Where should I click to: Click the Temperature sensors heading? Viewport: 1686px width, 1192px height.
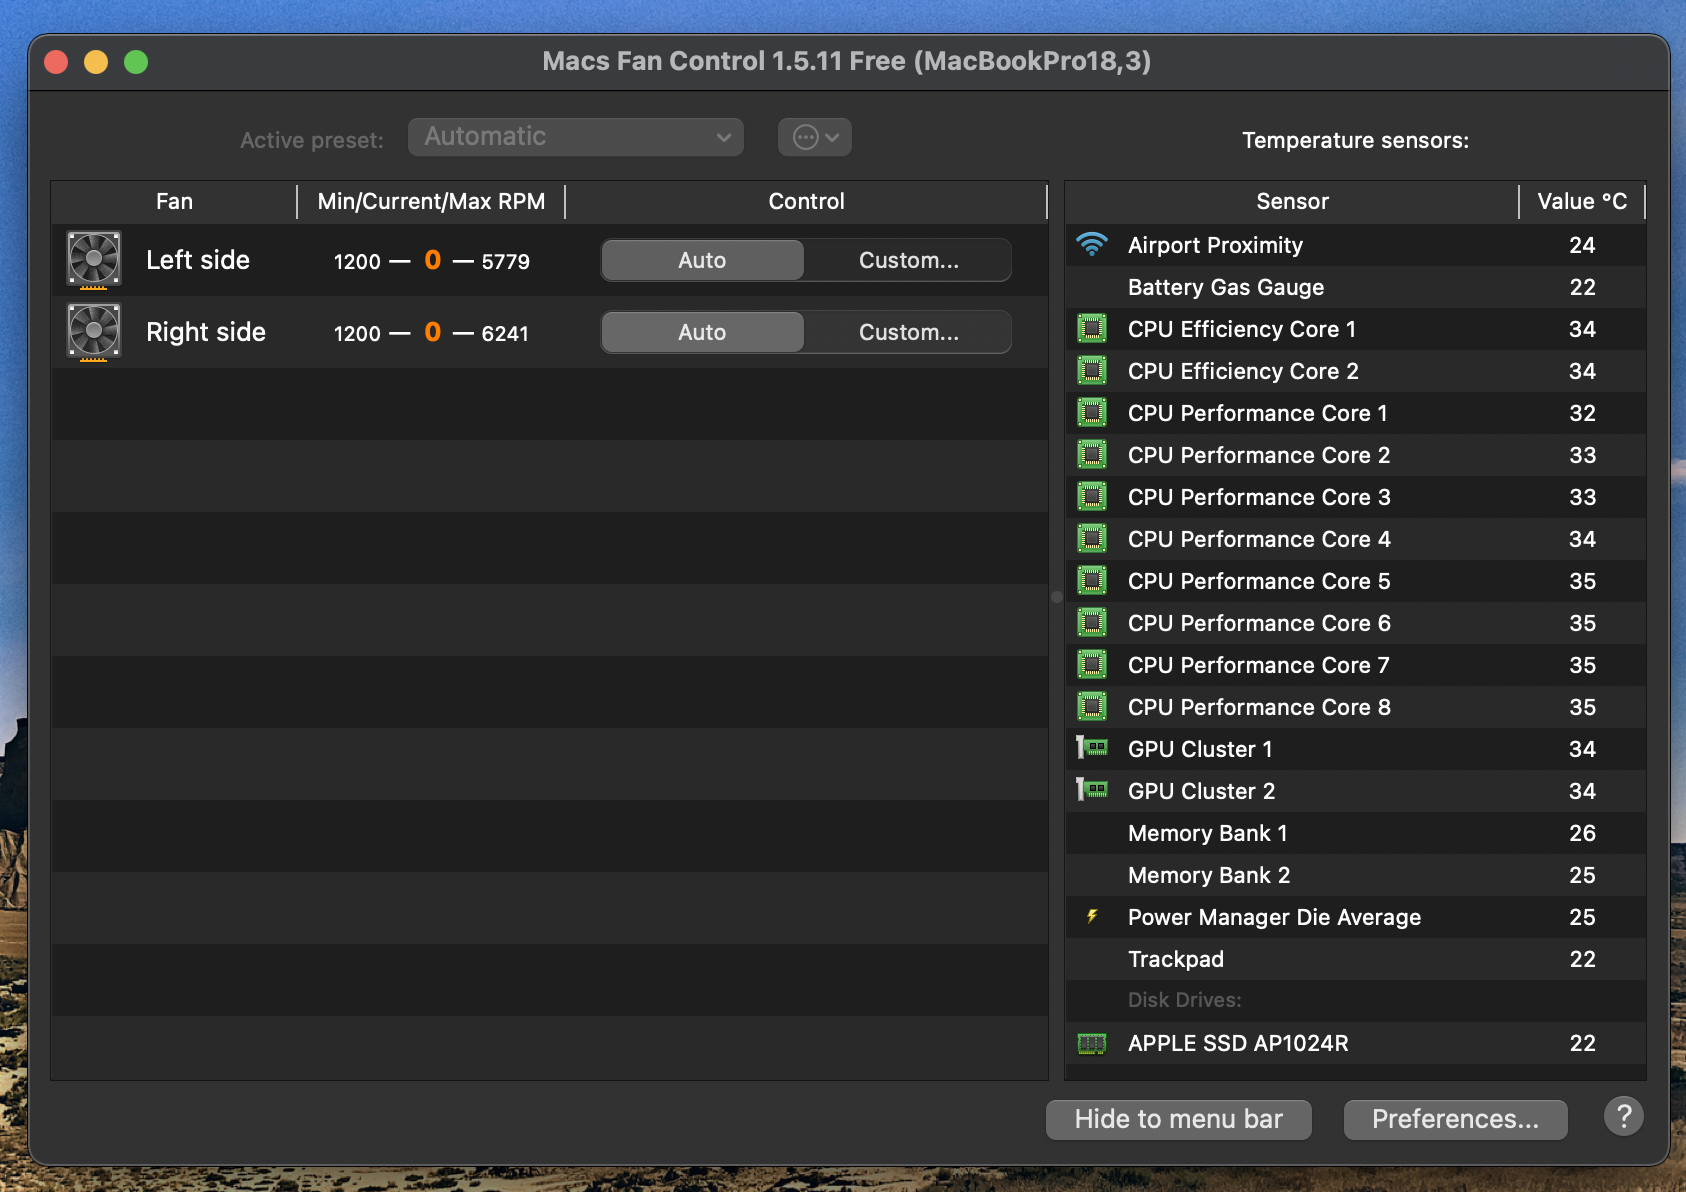pos(1356,140)
